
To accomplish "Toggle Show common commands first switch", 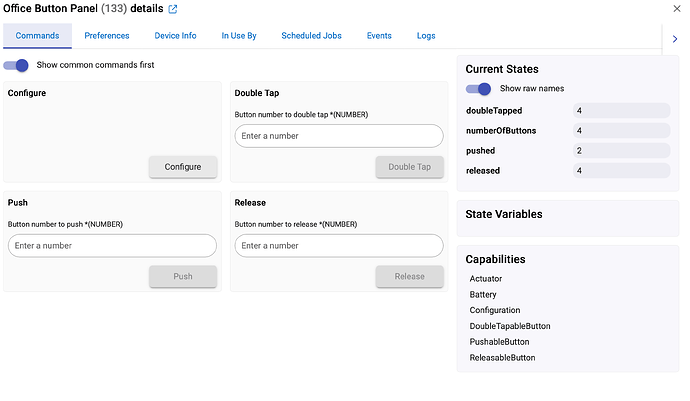I will tap(16, 65).
